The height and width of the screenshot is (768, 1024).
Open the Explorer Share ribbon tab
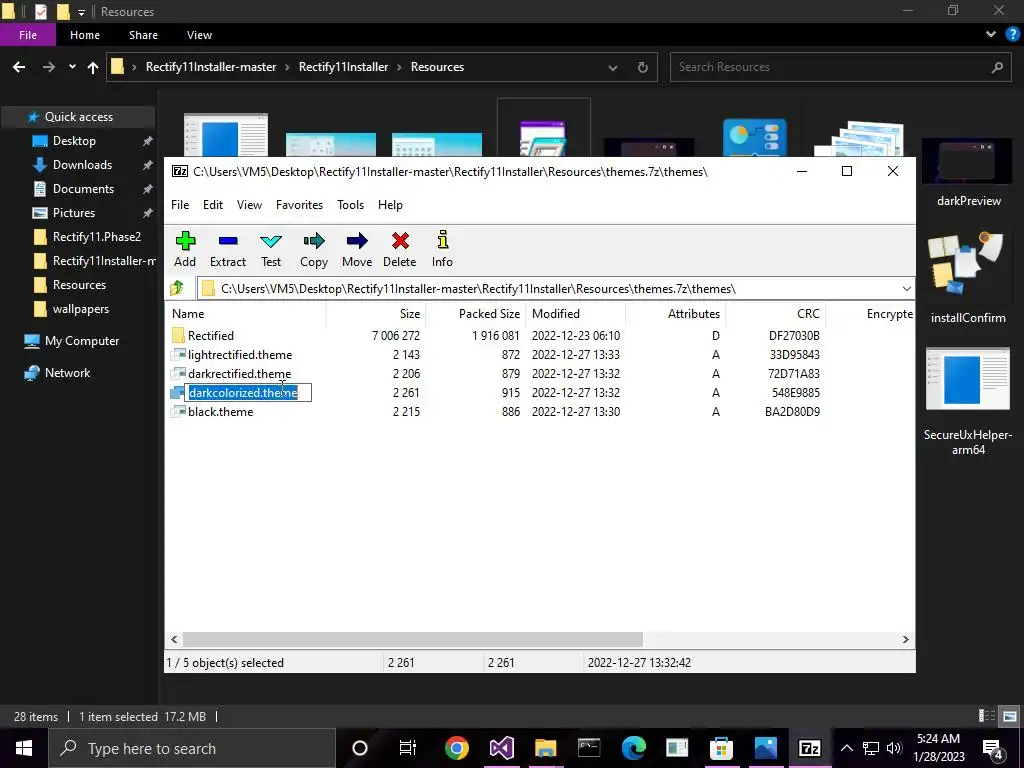pos(143,35)
